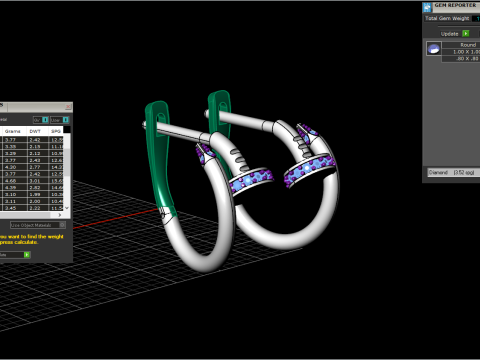
Task: Toggle the cyan button beside the Gr field
Action: [x=45, y=120]
